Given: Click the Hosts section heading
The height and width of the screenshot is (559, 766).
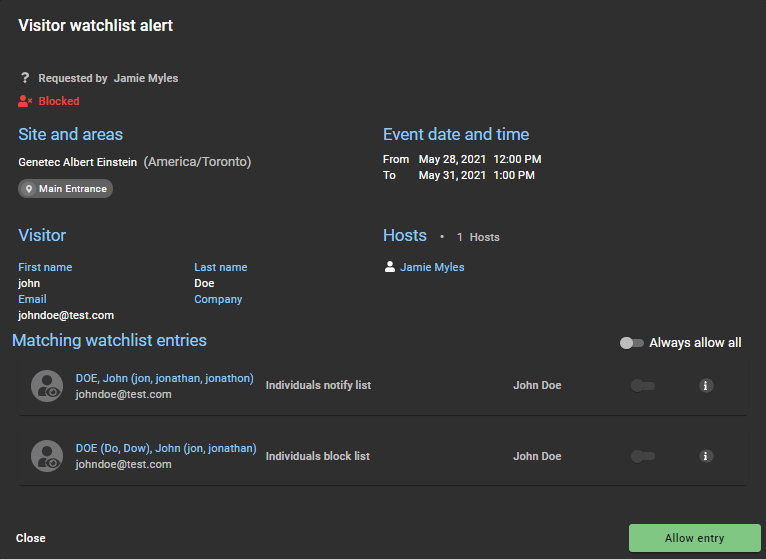Looking at the screenshot, I should (x=405, y=236).
